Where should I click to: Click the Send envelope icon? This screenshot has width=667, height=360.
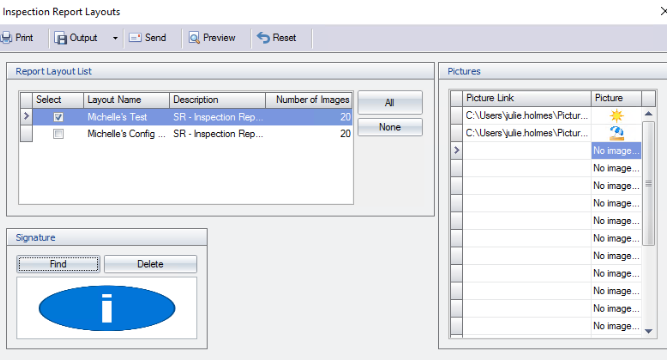point(135,38)
